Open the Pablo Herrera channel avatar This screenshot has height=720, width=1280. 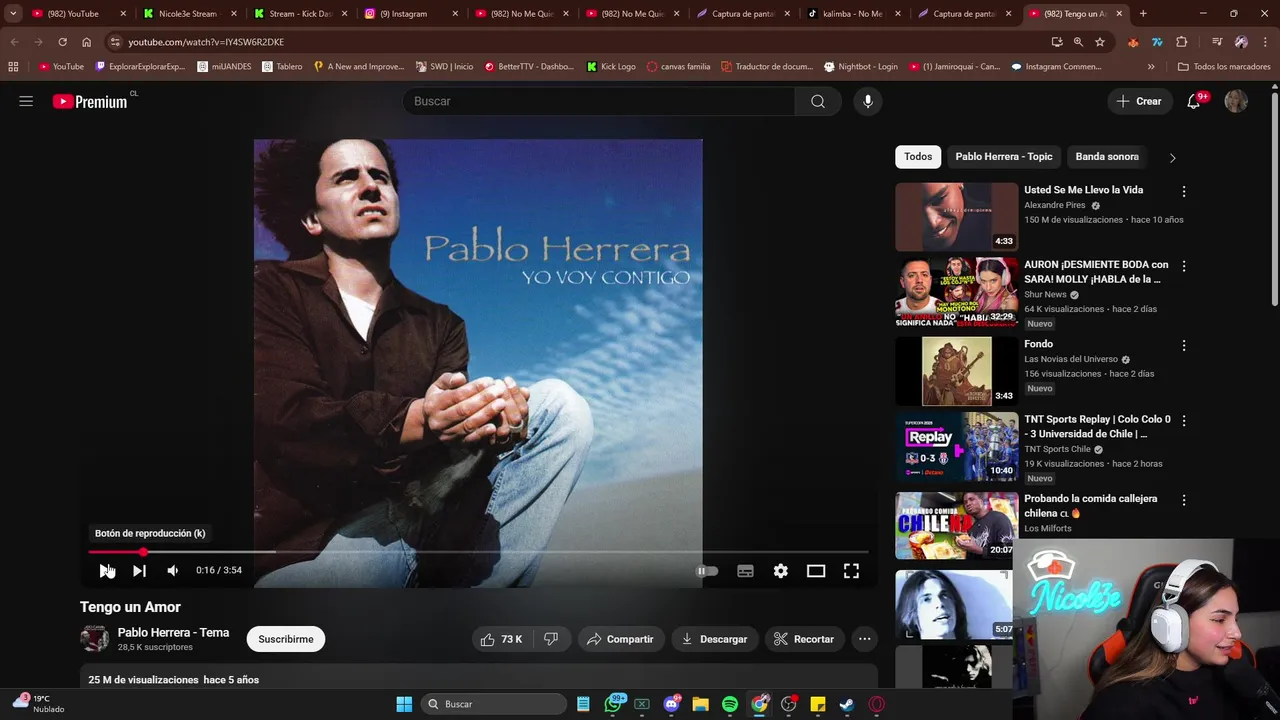pyautogui.click(x=95, y=639)
